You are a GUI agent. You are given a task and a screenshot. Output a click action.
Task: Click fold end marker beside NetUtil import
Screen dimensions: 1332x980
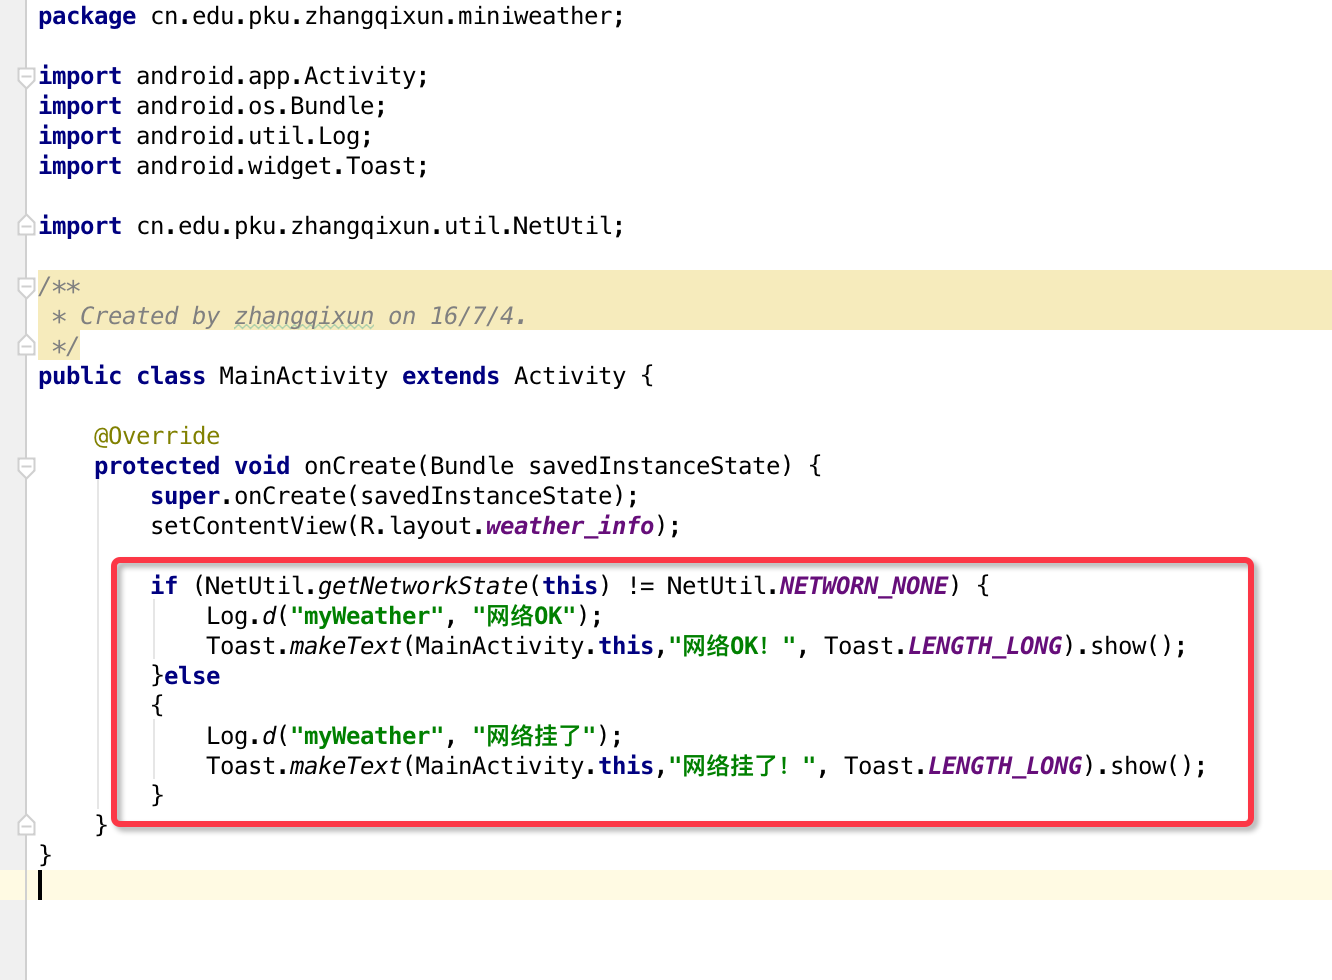27,226
